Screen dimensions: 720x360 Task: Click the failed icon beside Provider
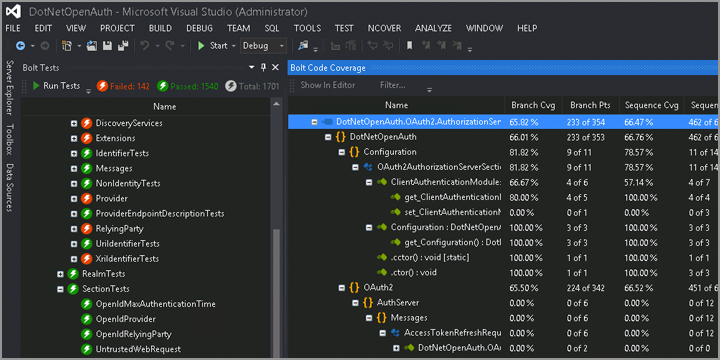tap(87, 199)
